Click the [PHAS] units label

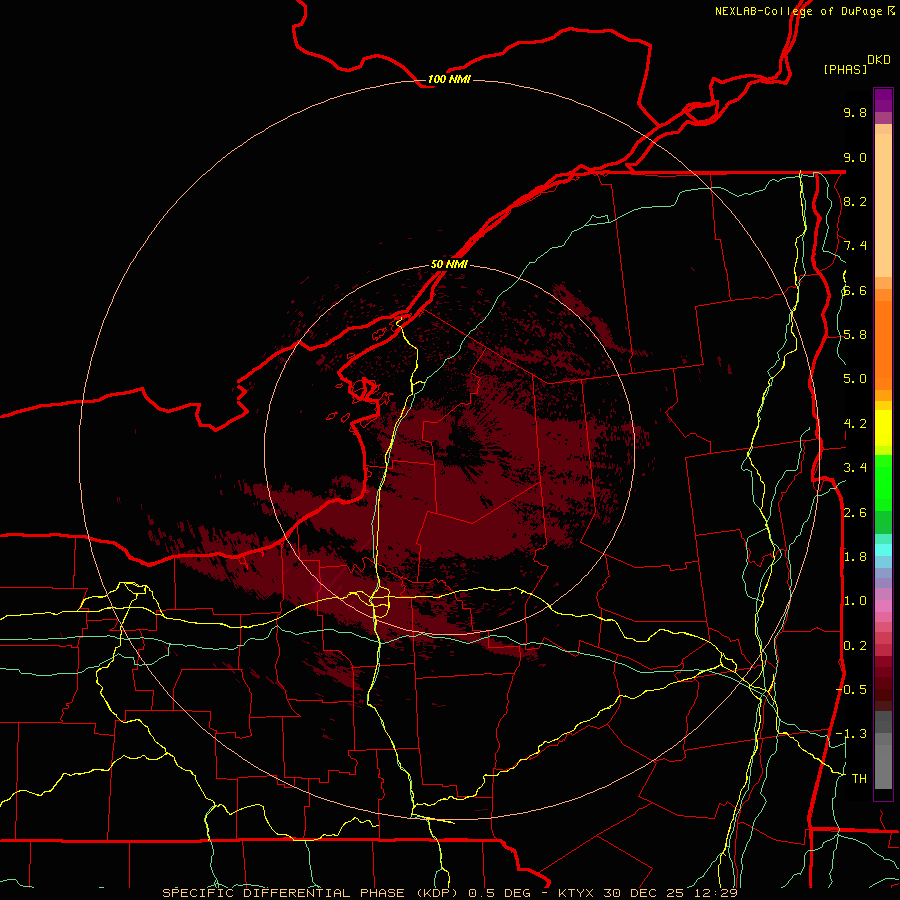point(845,69)
